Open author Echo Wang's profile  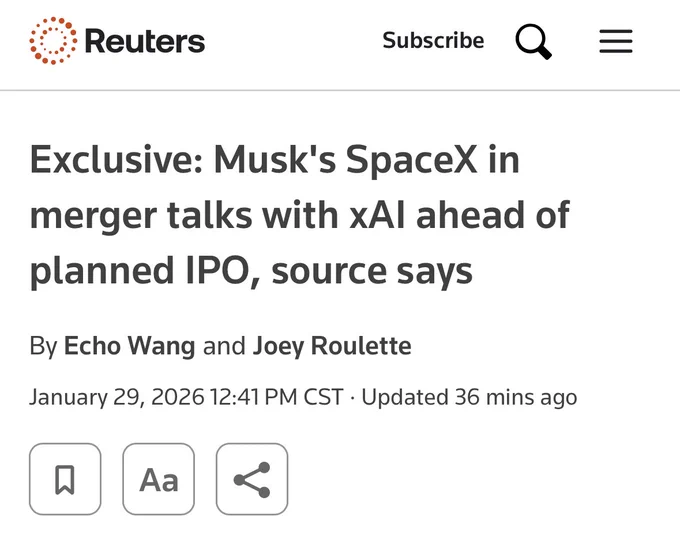130,346
